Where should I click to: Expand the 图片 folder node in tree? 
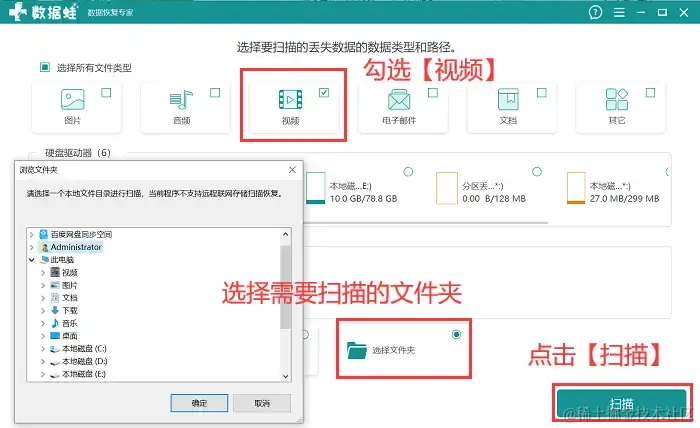(x=43, y=285)
